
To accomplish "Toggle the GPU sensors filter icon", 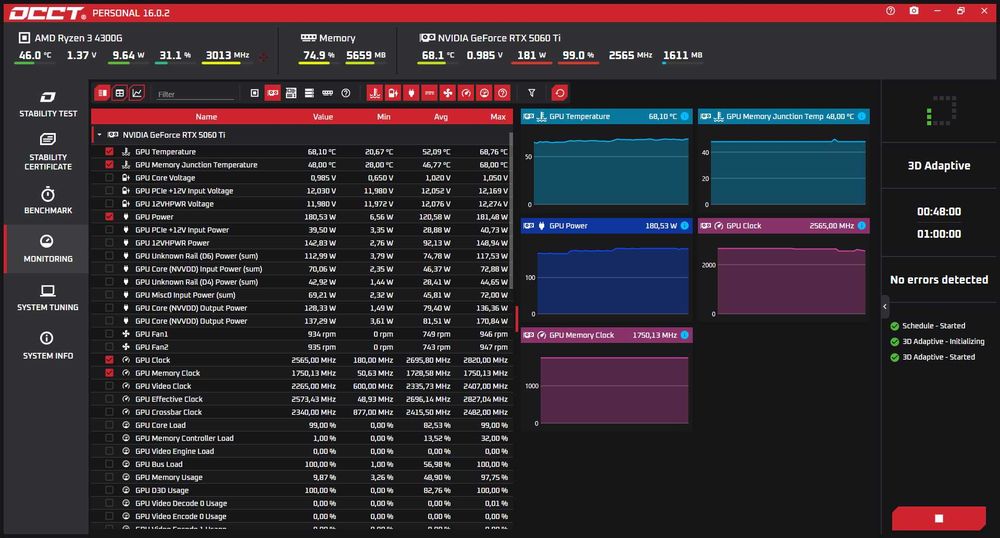I will (x=273, y=93).
